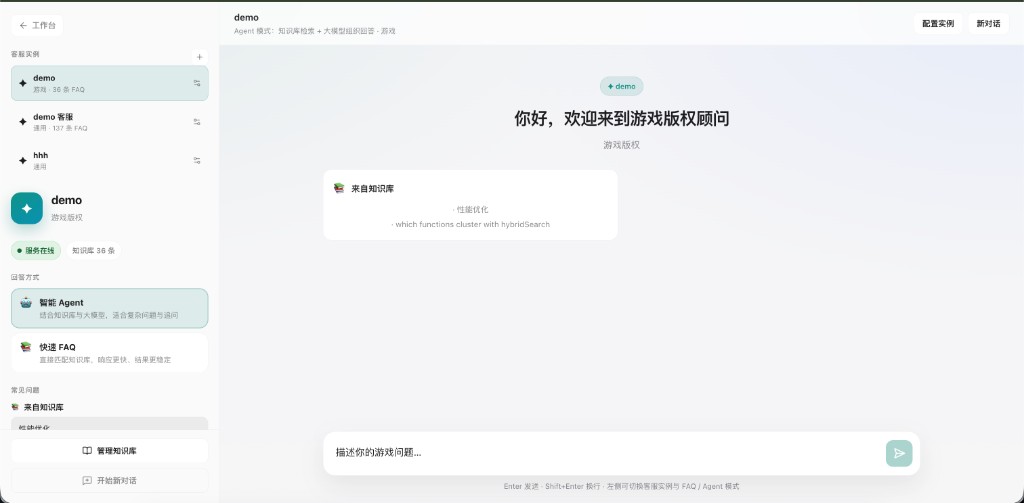Image resolution: width=1024 pixels, height=503 pixels.
Task: Open 管理知识库
Action: (110, 451)
